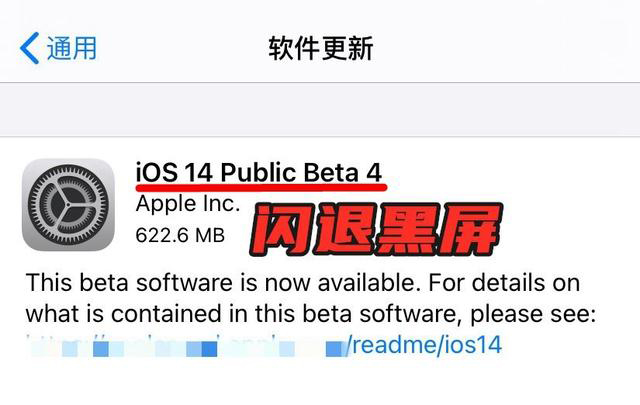This screenshot has width=640, height=405.
Task: Select the iOS 14 Public Beta 4 heading
Action: (x=259, y=172)
